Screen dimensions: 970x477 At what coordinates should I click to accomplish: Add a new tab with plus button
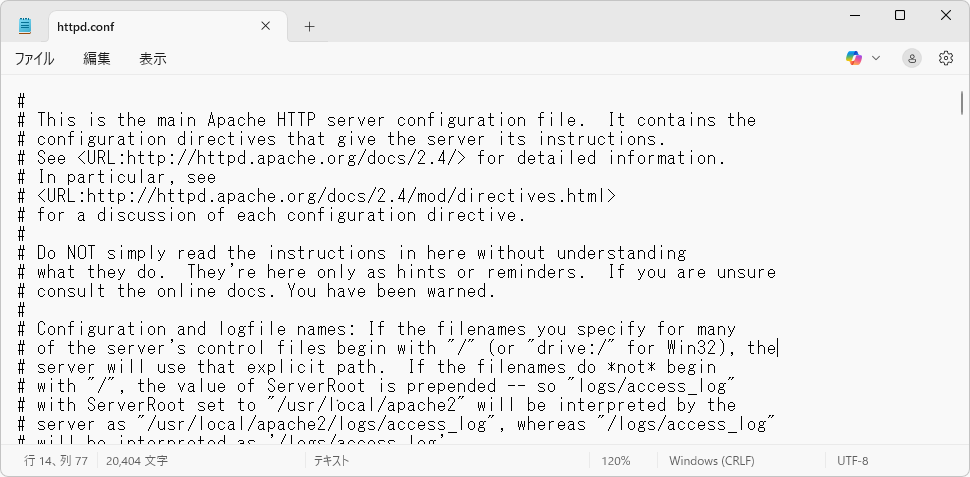point(309,27)
